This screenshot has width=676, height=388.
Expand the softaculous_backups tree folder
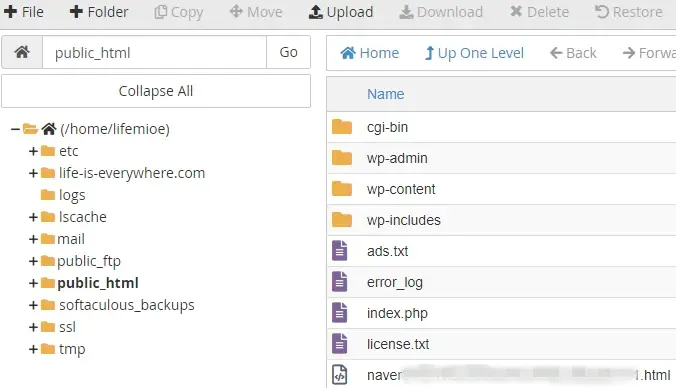click(x=33, y=305)
